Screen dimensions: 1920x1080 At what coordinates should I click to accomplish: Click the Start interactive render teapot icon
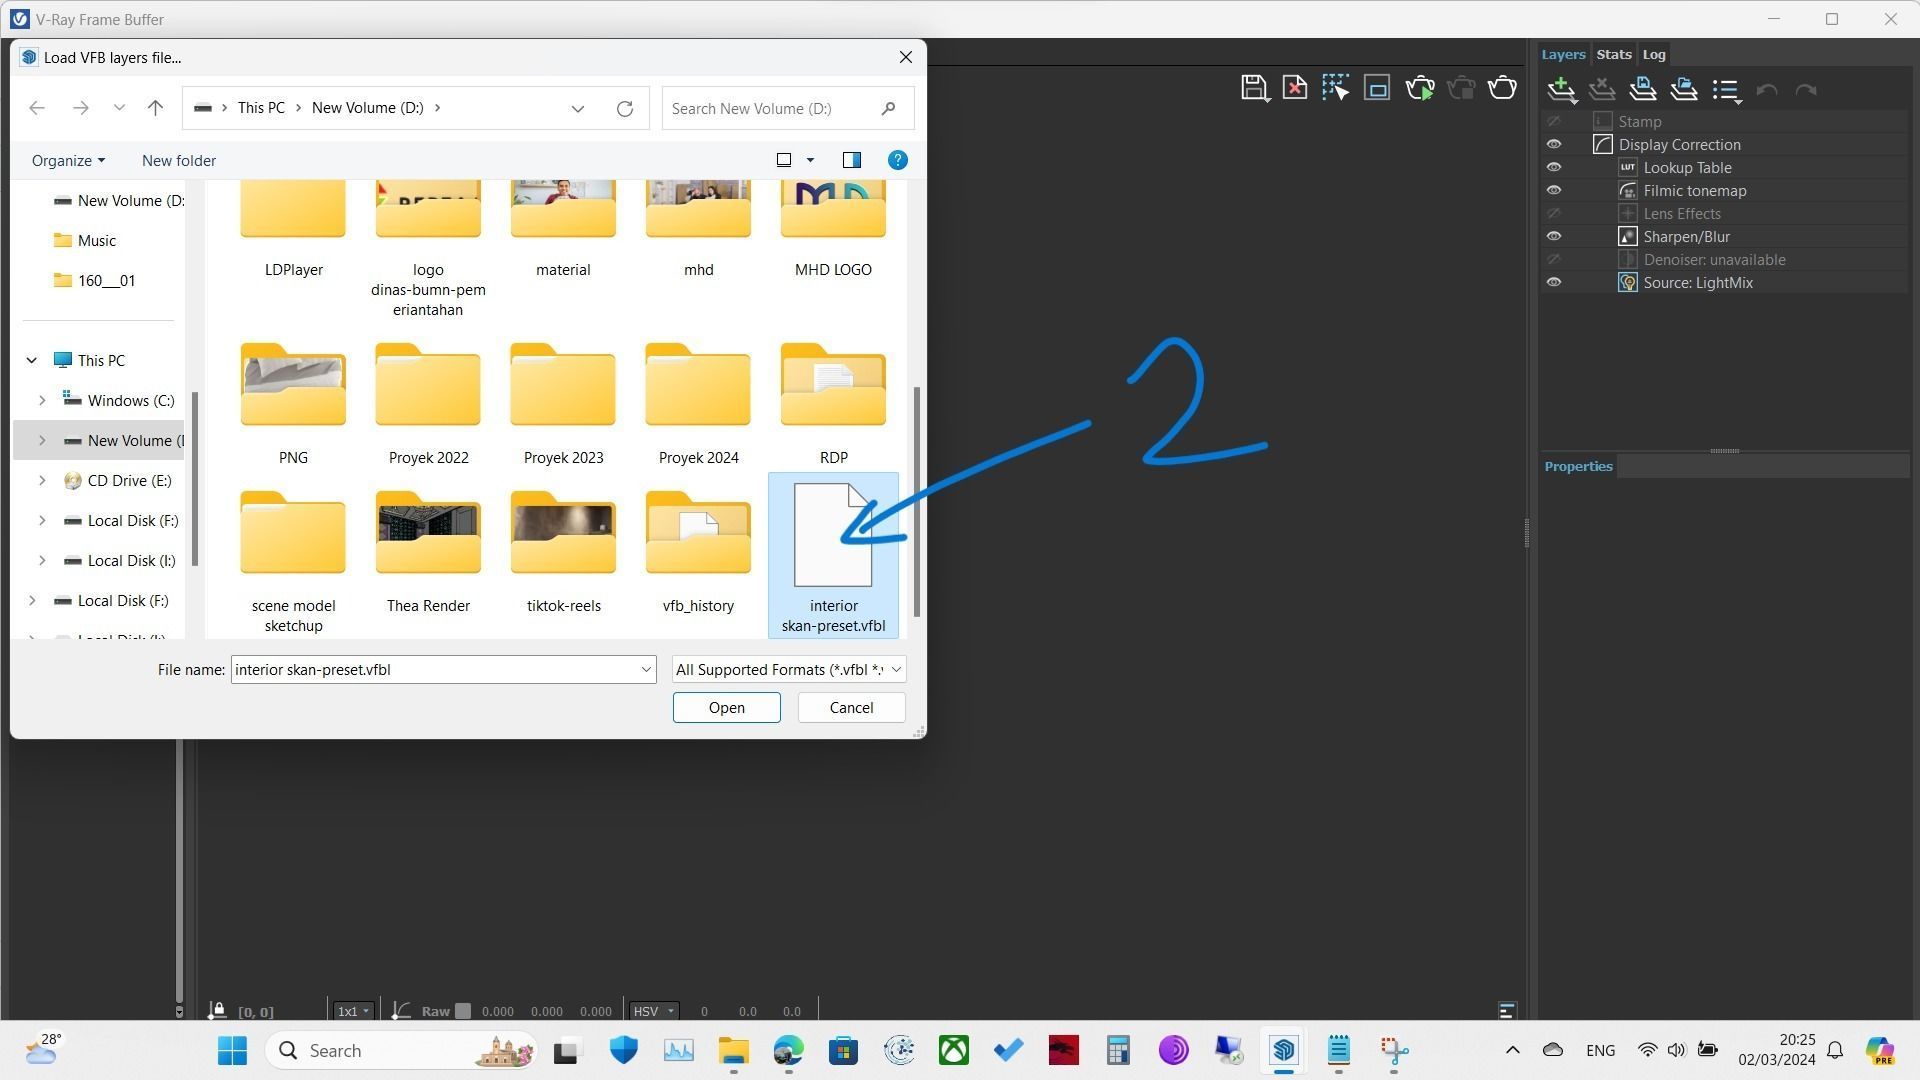pos(1419,89)
